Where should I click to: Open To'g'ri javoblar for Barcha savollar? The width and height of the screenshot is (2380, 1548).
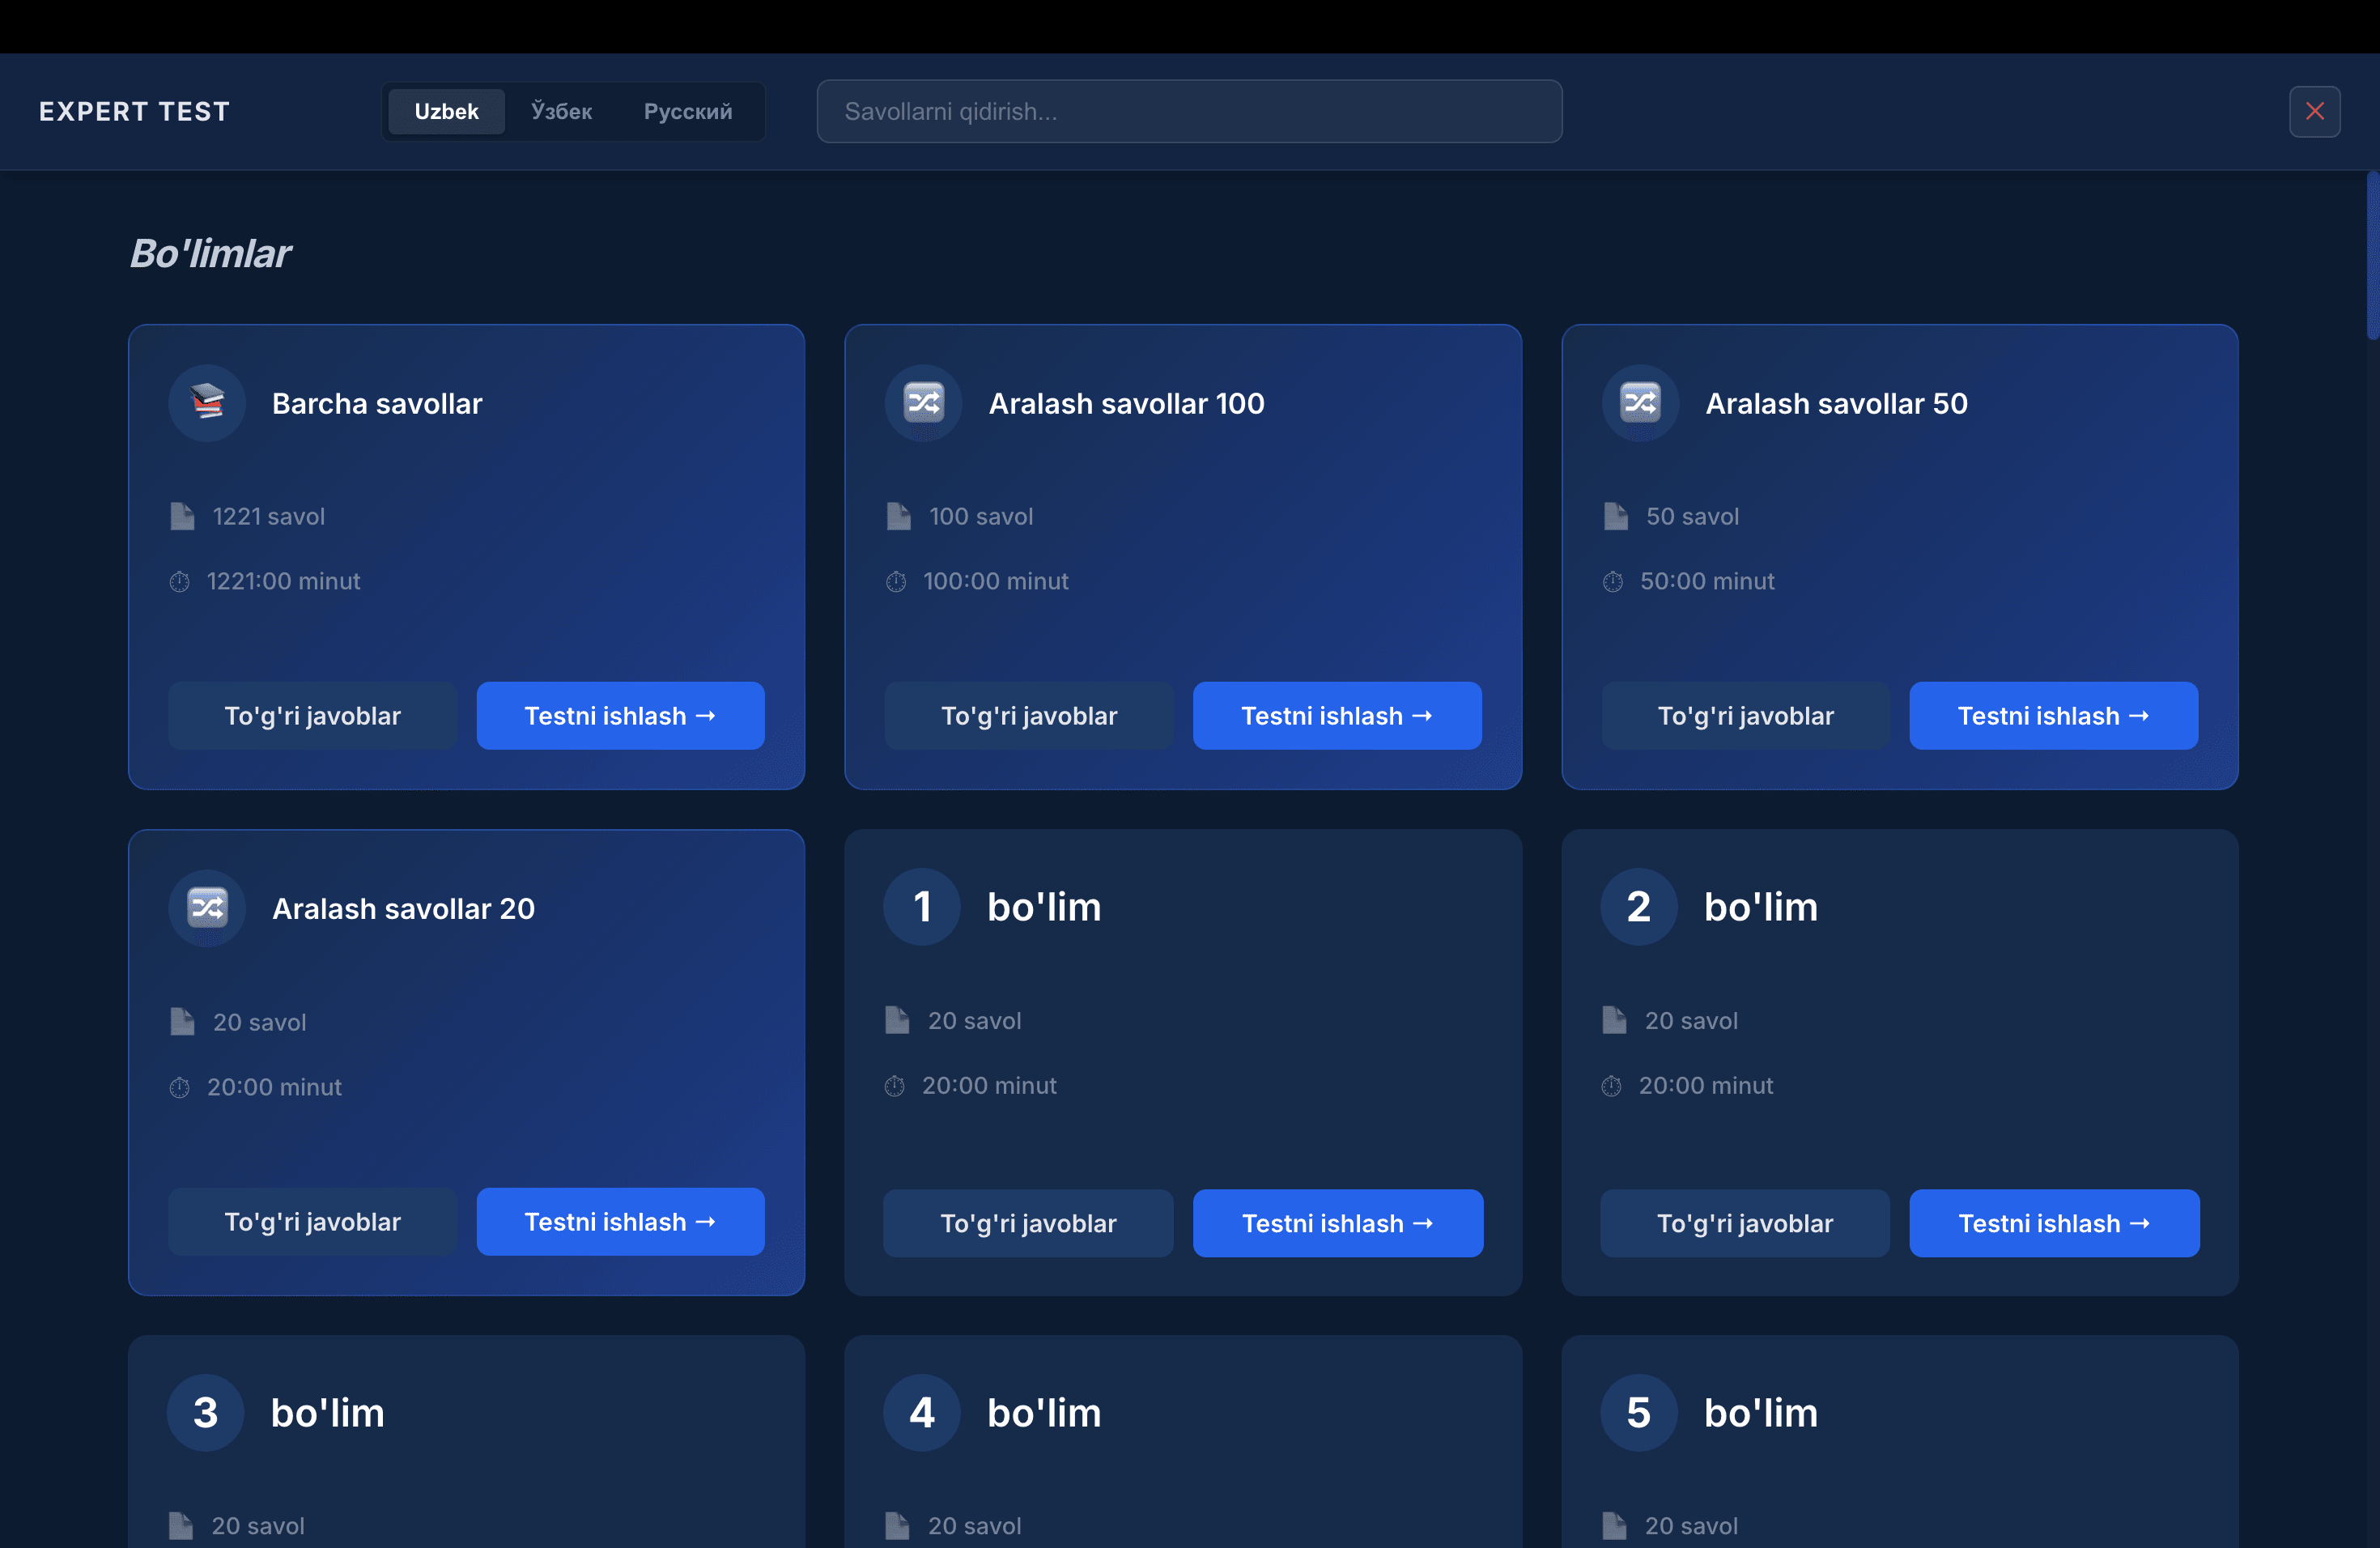click(x=313, y=716)
